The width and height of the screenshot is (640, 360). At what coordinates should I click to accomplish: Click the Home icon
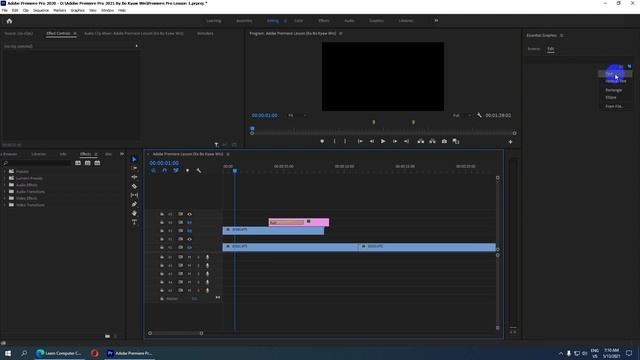tap(9, 21)
